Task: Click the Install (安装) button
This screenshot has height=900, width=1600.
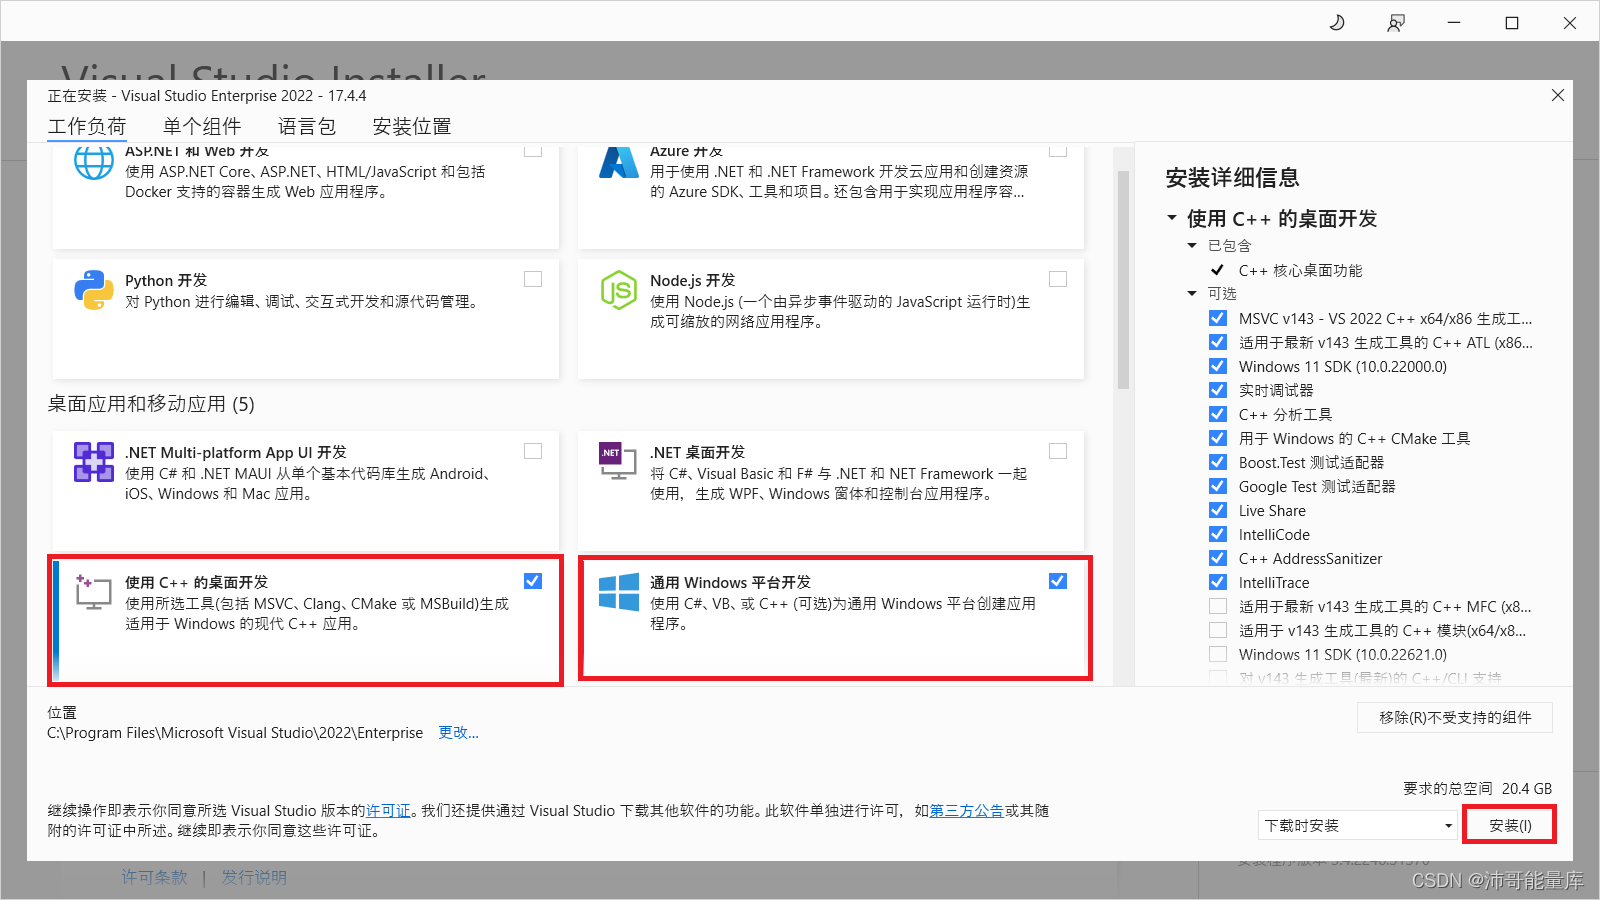Action: (1510, 825)
